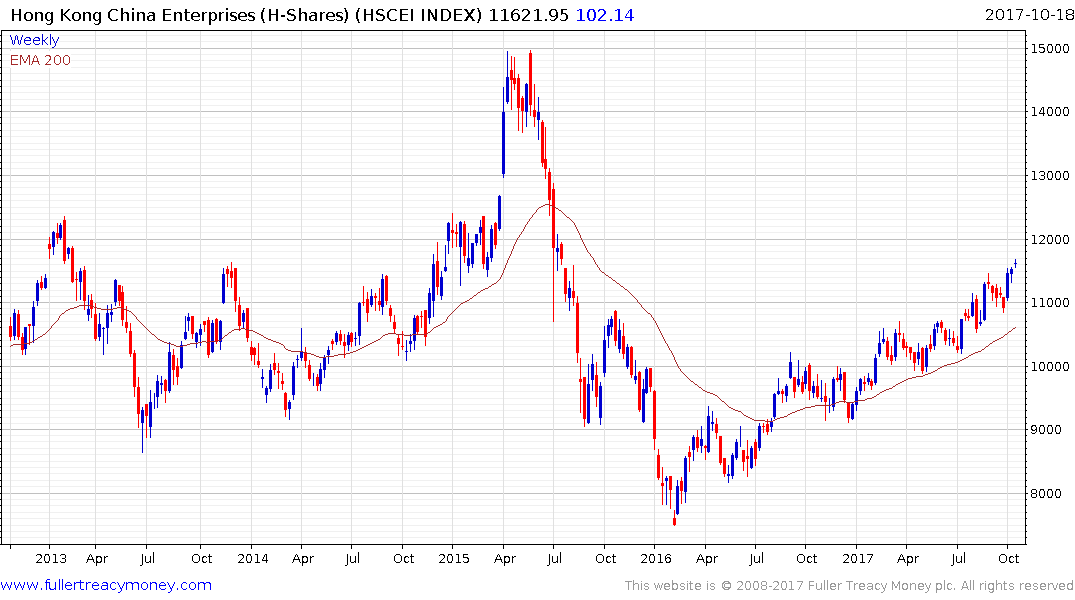This screenshot has width=1075, height=600.
Task: Click the 15000 price axis label
Action: (x=1047, y=48)
